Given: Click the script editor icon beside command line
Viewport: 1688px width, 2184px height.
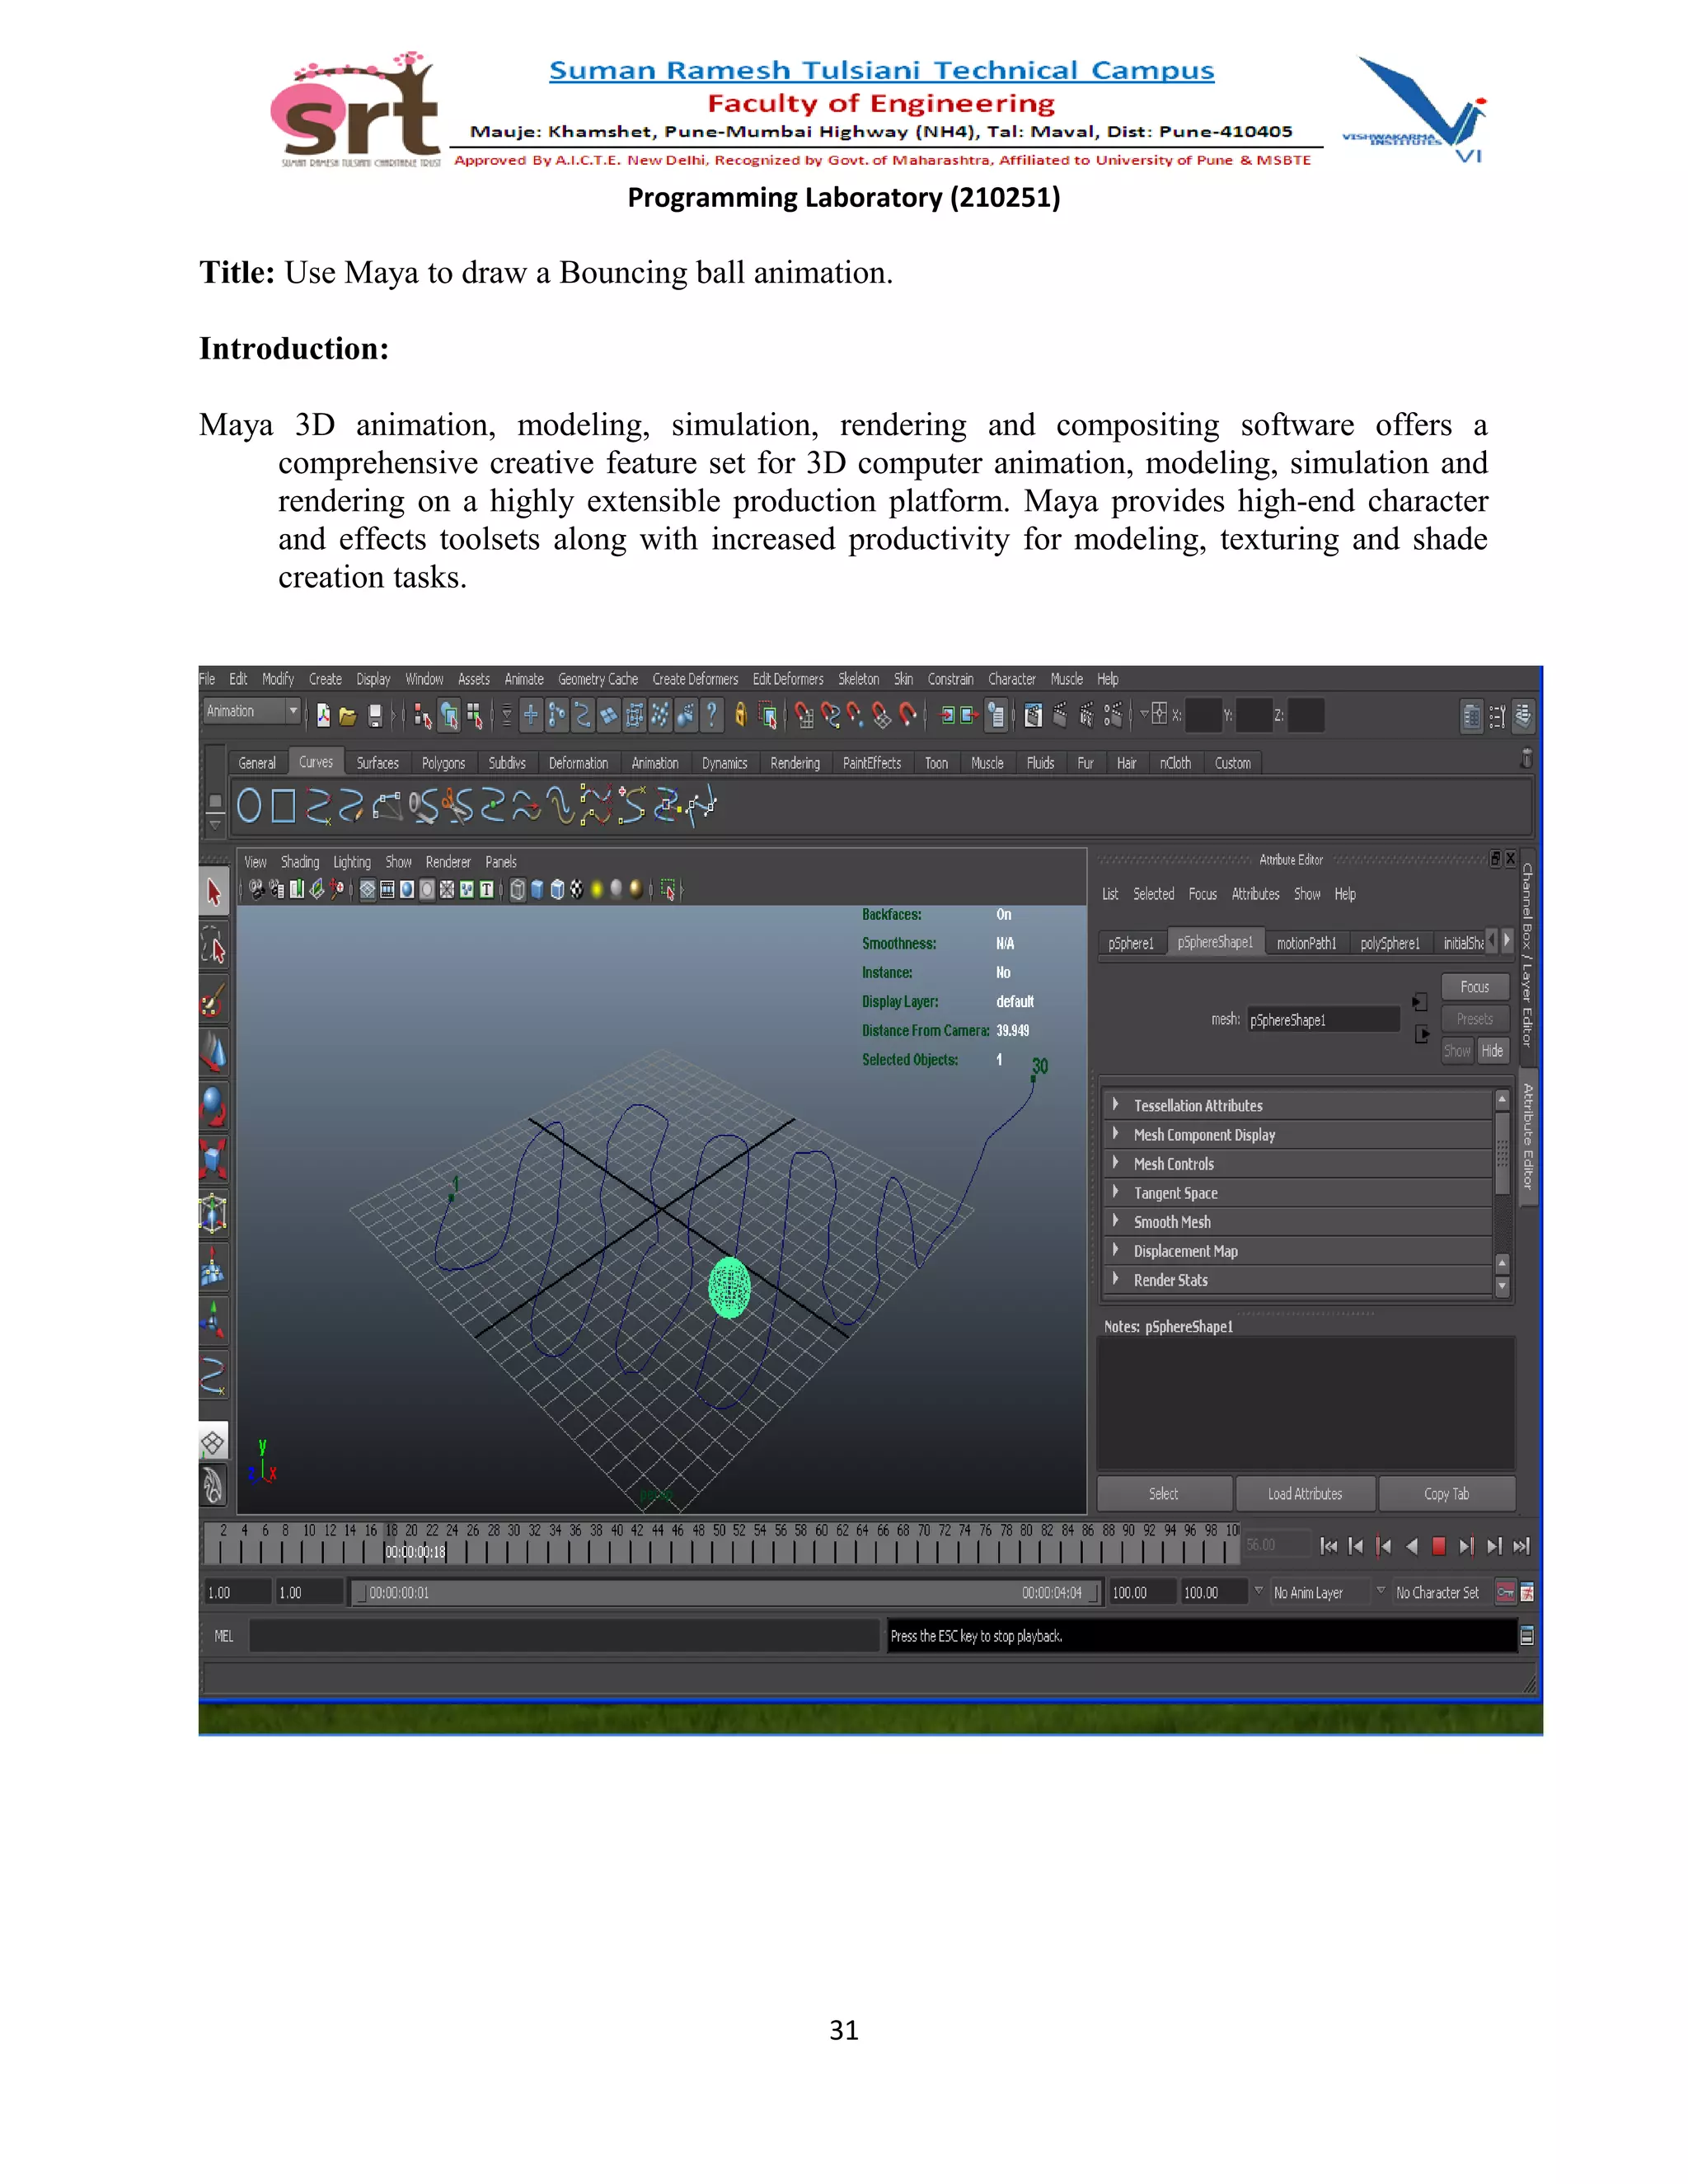Looking at the screenshot, I should [1526, 1636].
